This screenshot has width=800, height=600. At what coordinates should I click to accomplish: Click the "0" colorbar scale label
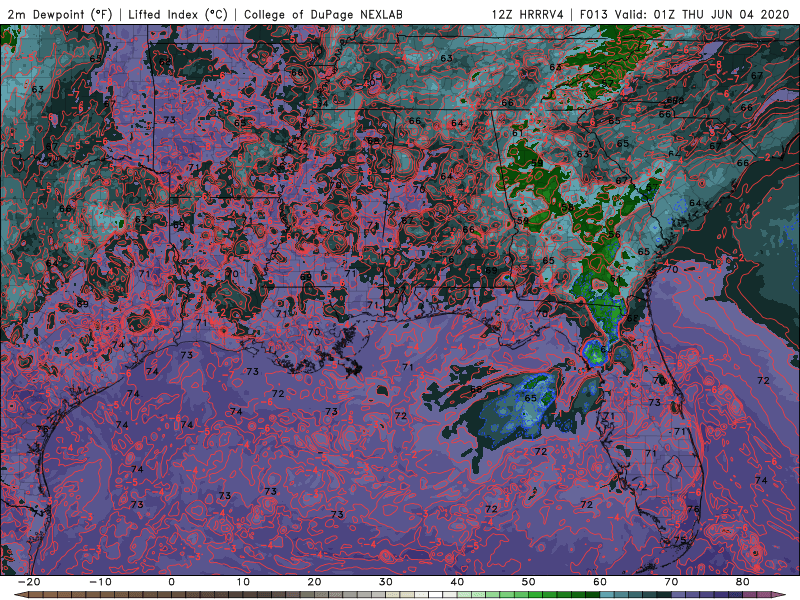pos(171,582)
